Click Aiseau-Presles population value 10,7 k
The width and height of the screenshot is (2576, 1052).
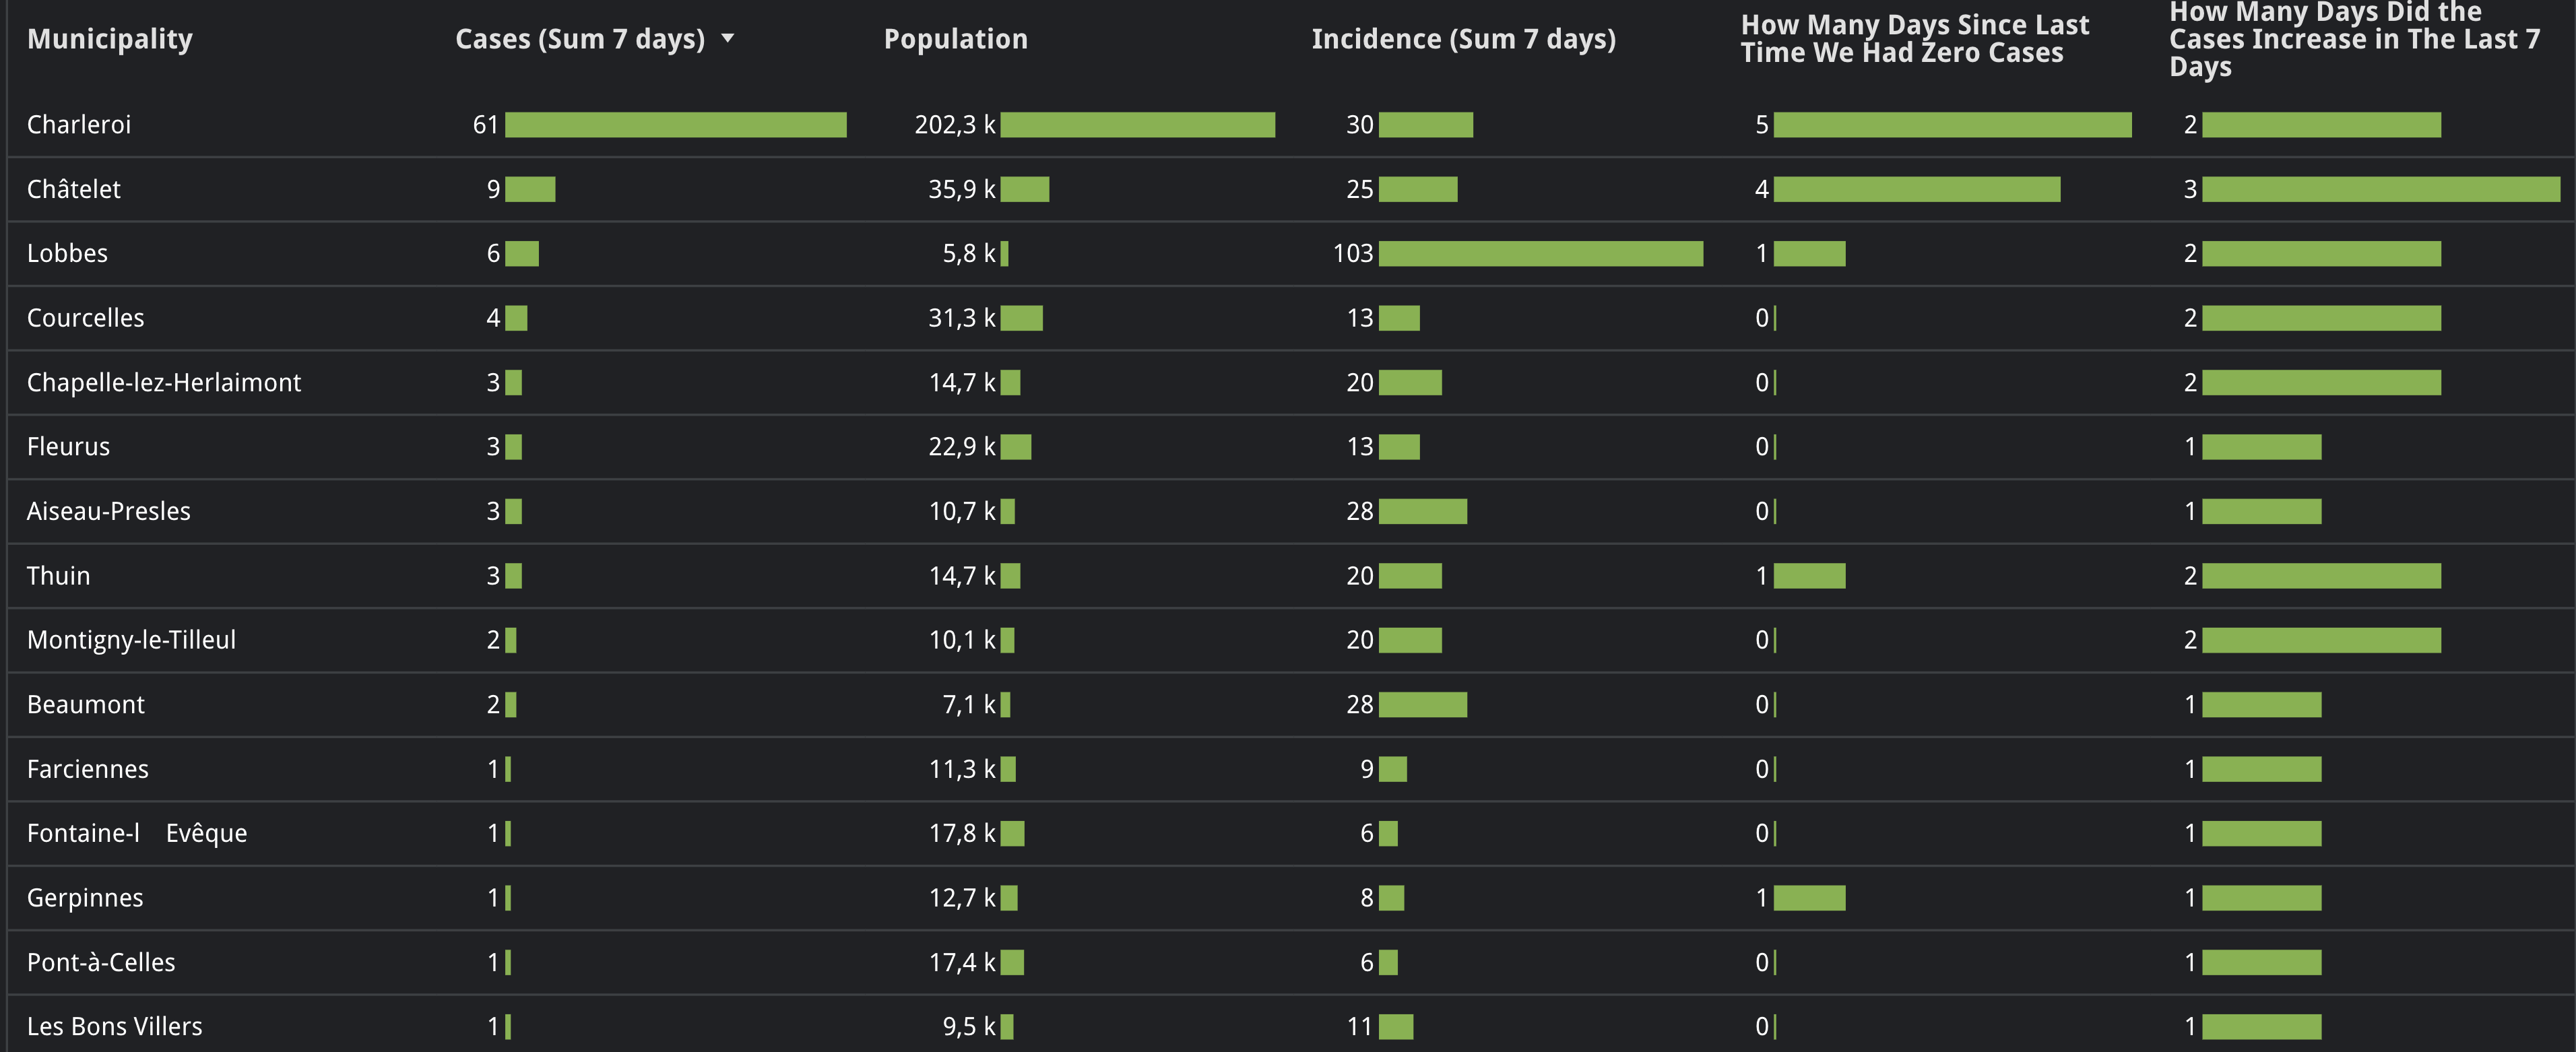[x=962, y=511]
